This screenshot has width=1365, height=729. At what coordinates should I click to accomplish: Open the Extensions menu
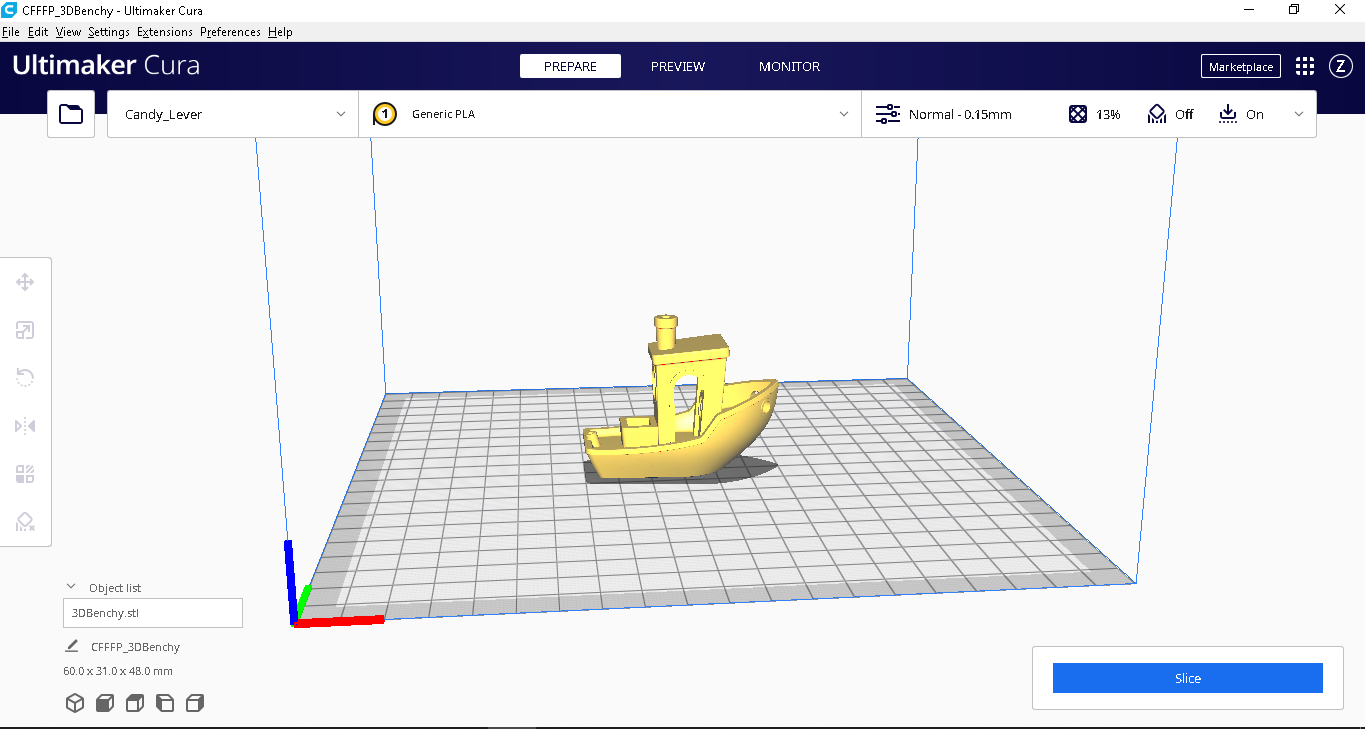click(x=165, y=32)
